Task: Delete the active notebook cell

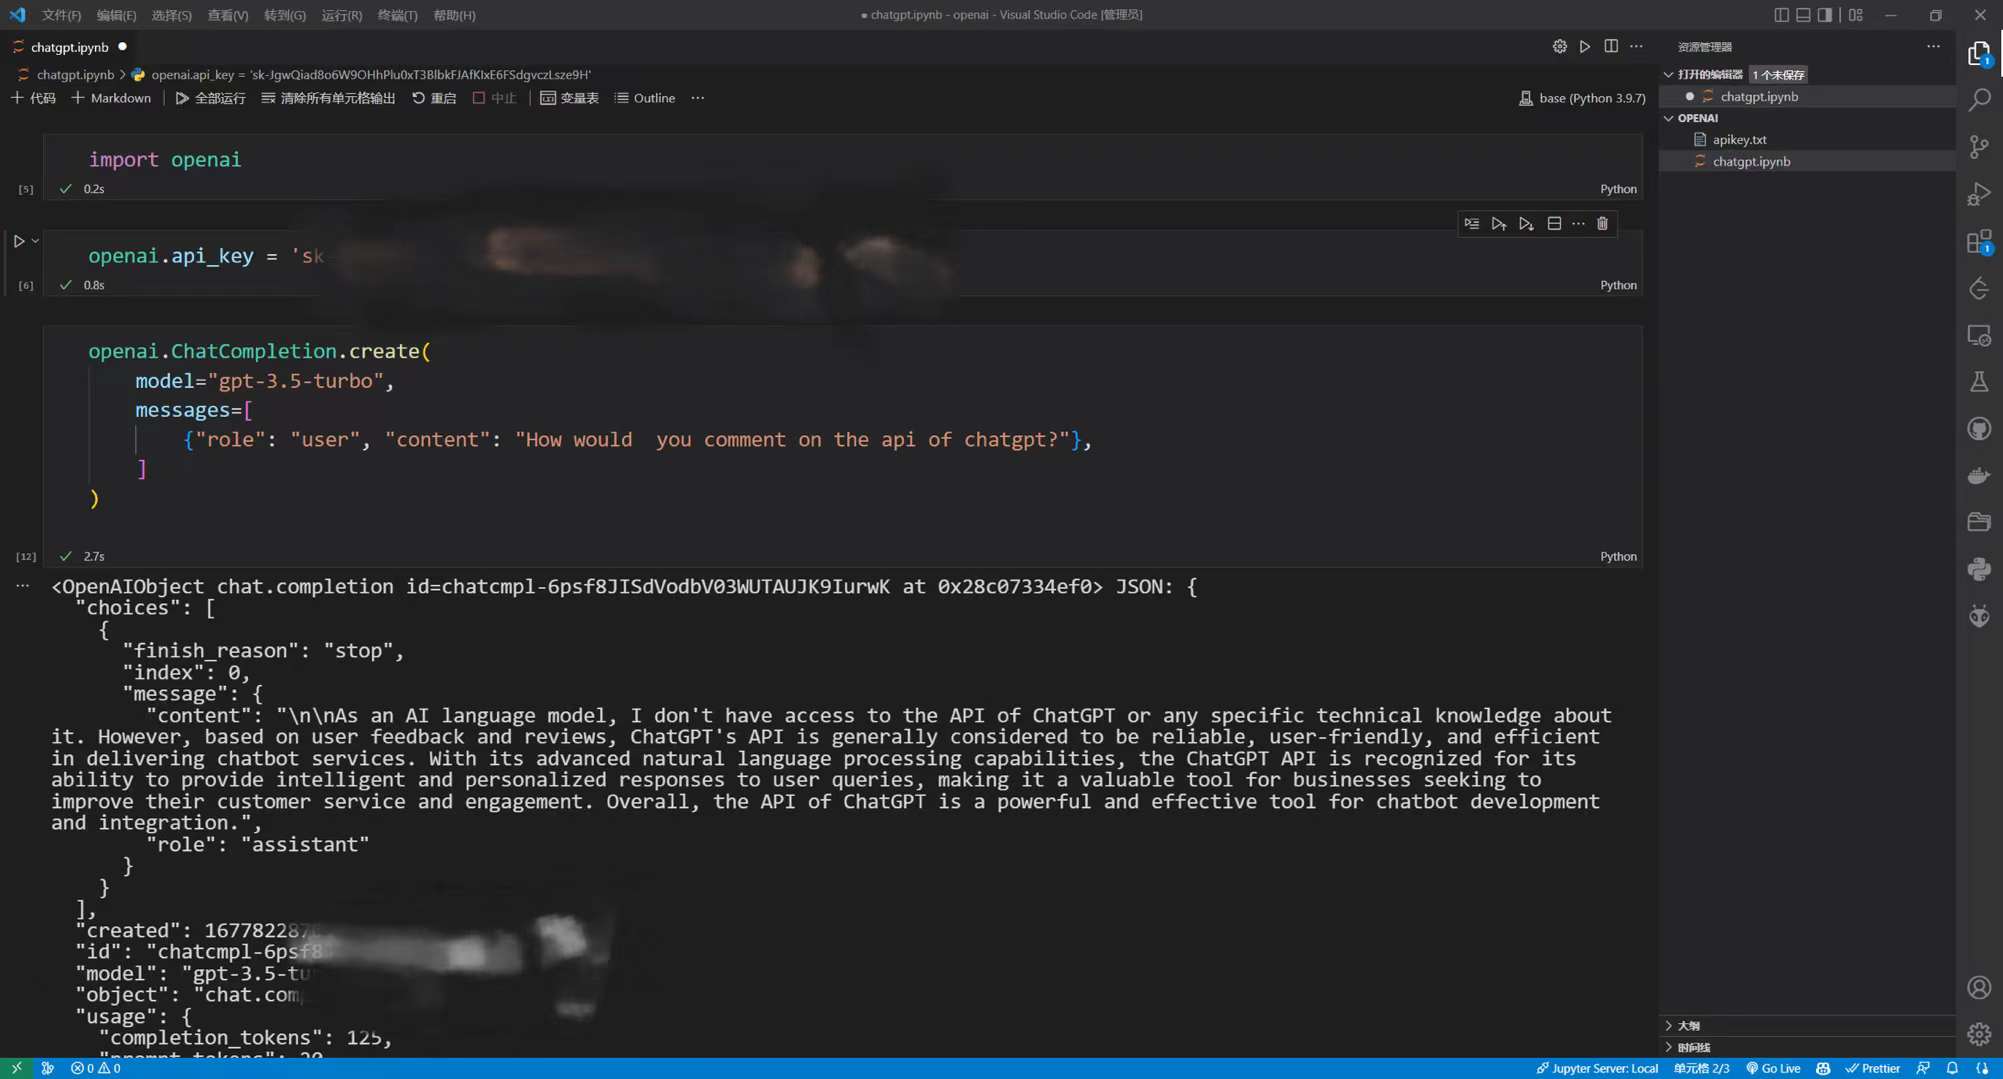Action: click(1603, 223)
